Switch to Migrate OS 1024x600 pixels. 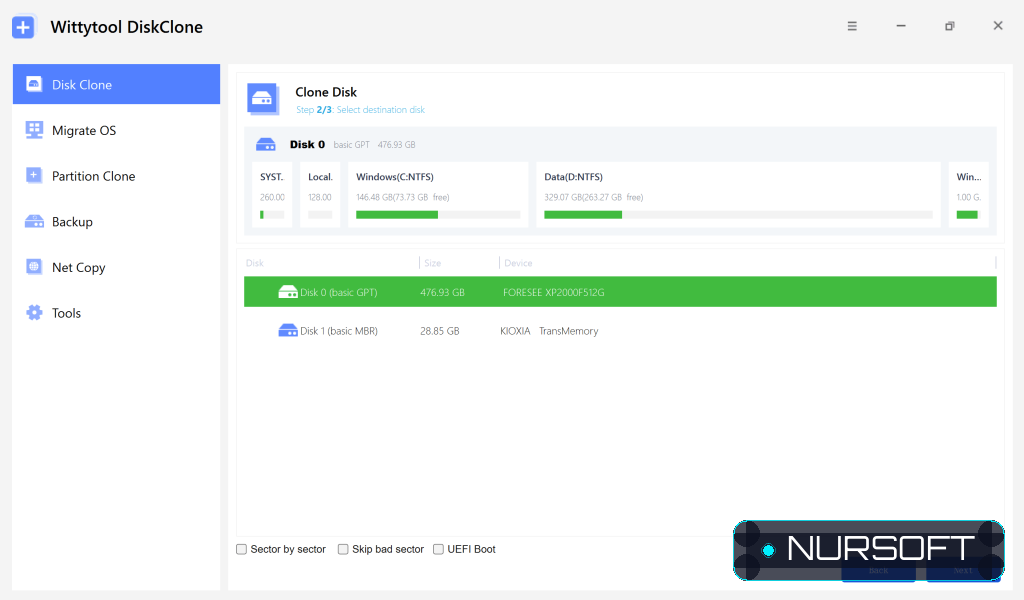pyautogui.click(x=116, y=130)
